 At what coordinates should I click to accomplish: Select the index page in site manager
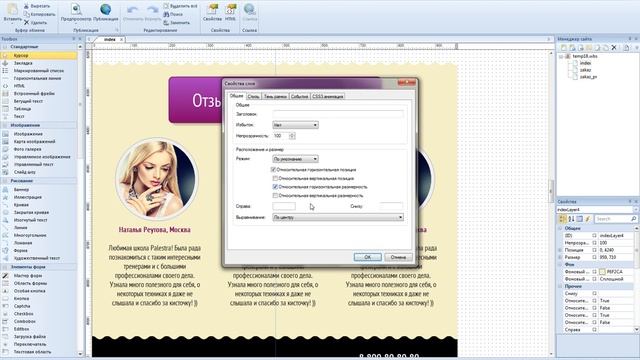point(585,63)
